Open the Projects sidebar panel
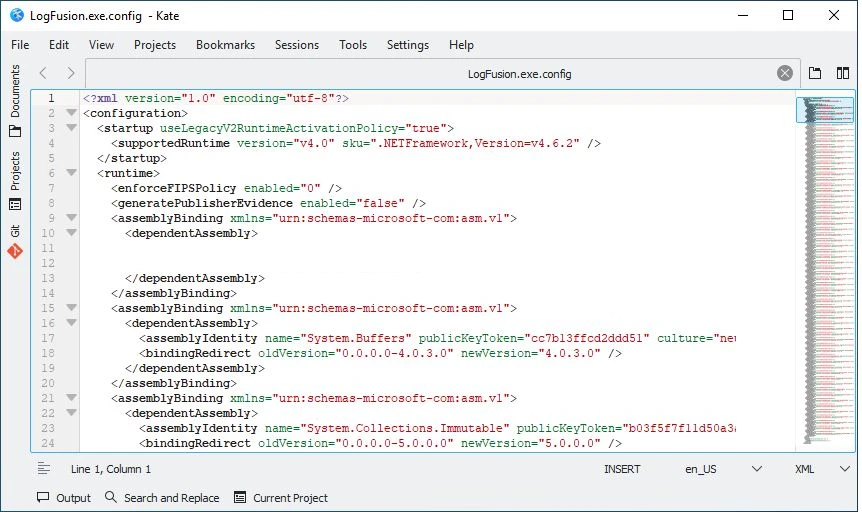Image resolution: width=862 pixels, height=512 pixels. point(15,181)
